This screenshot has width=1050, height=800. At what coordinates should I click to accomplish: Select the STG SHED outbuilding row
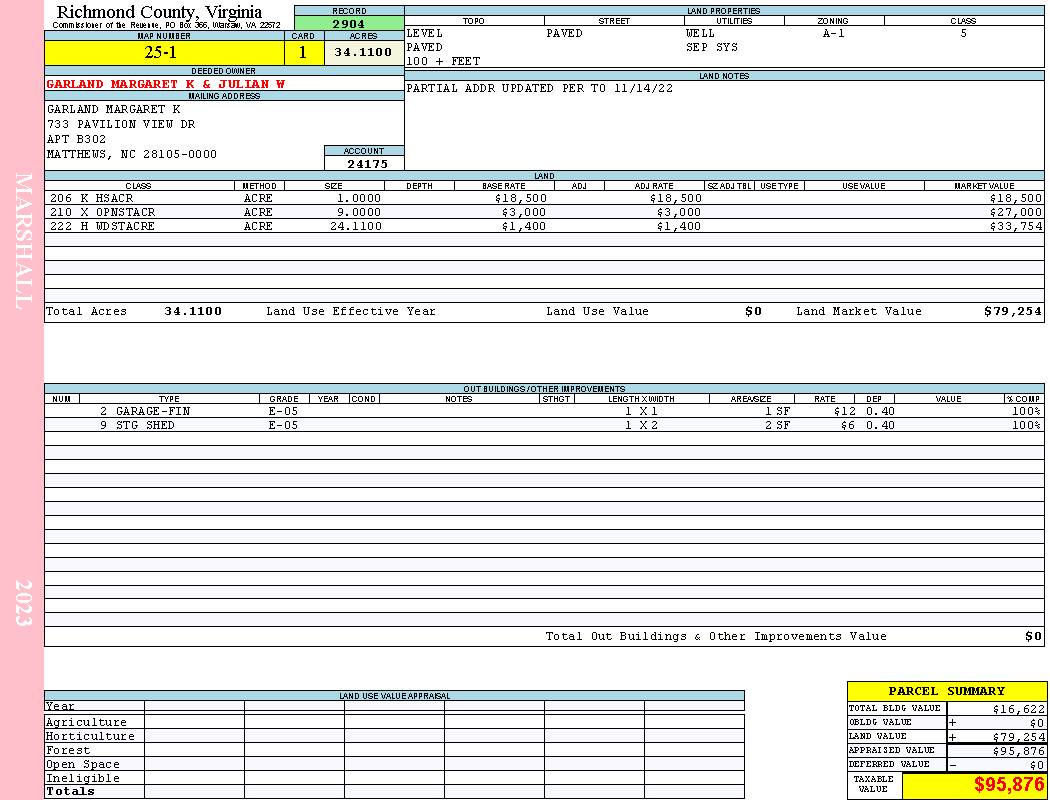pyautogui.click(x=544, y=425)
